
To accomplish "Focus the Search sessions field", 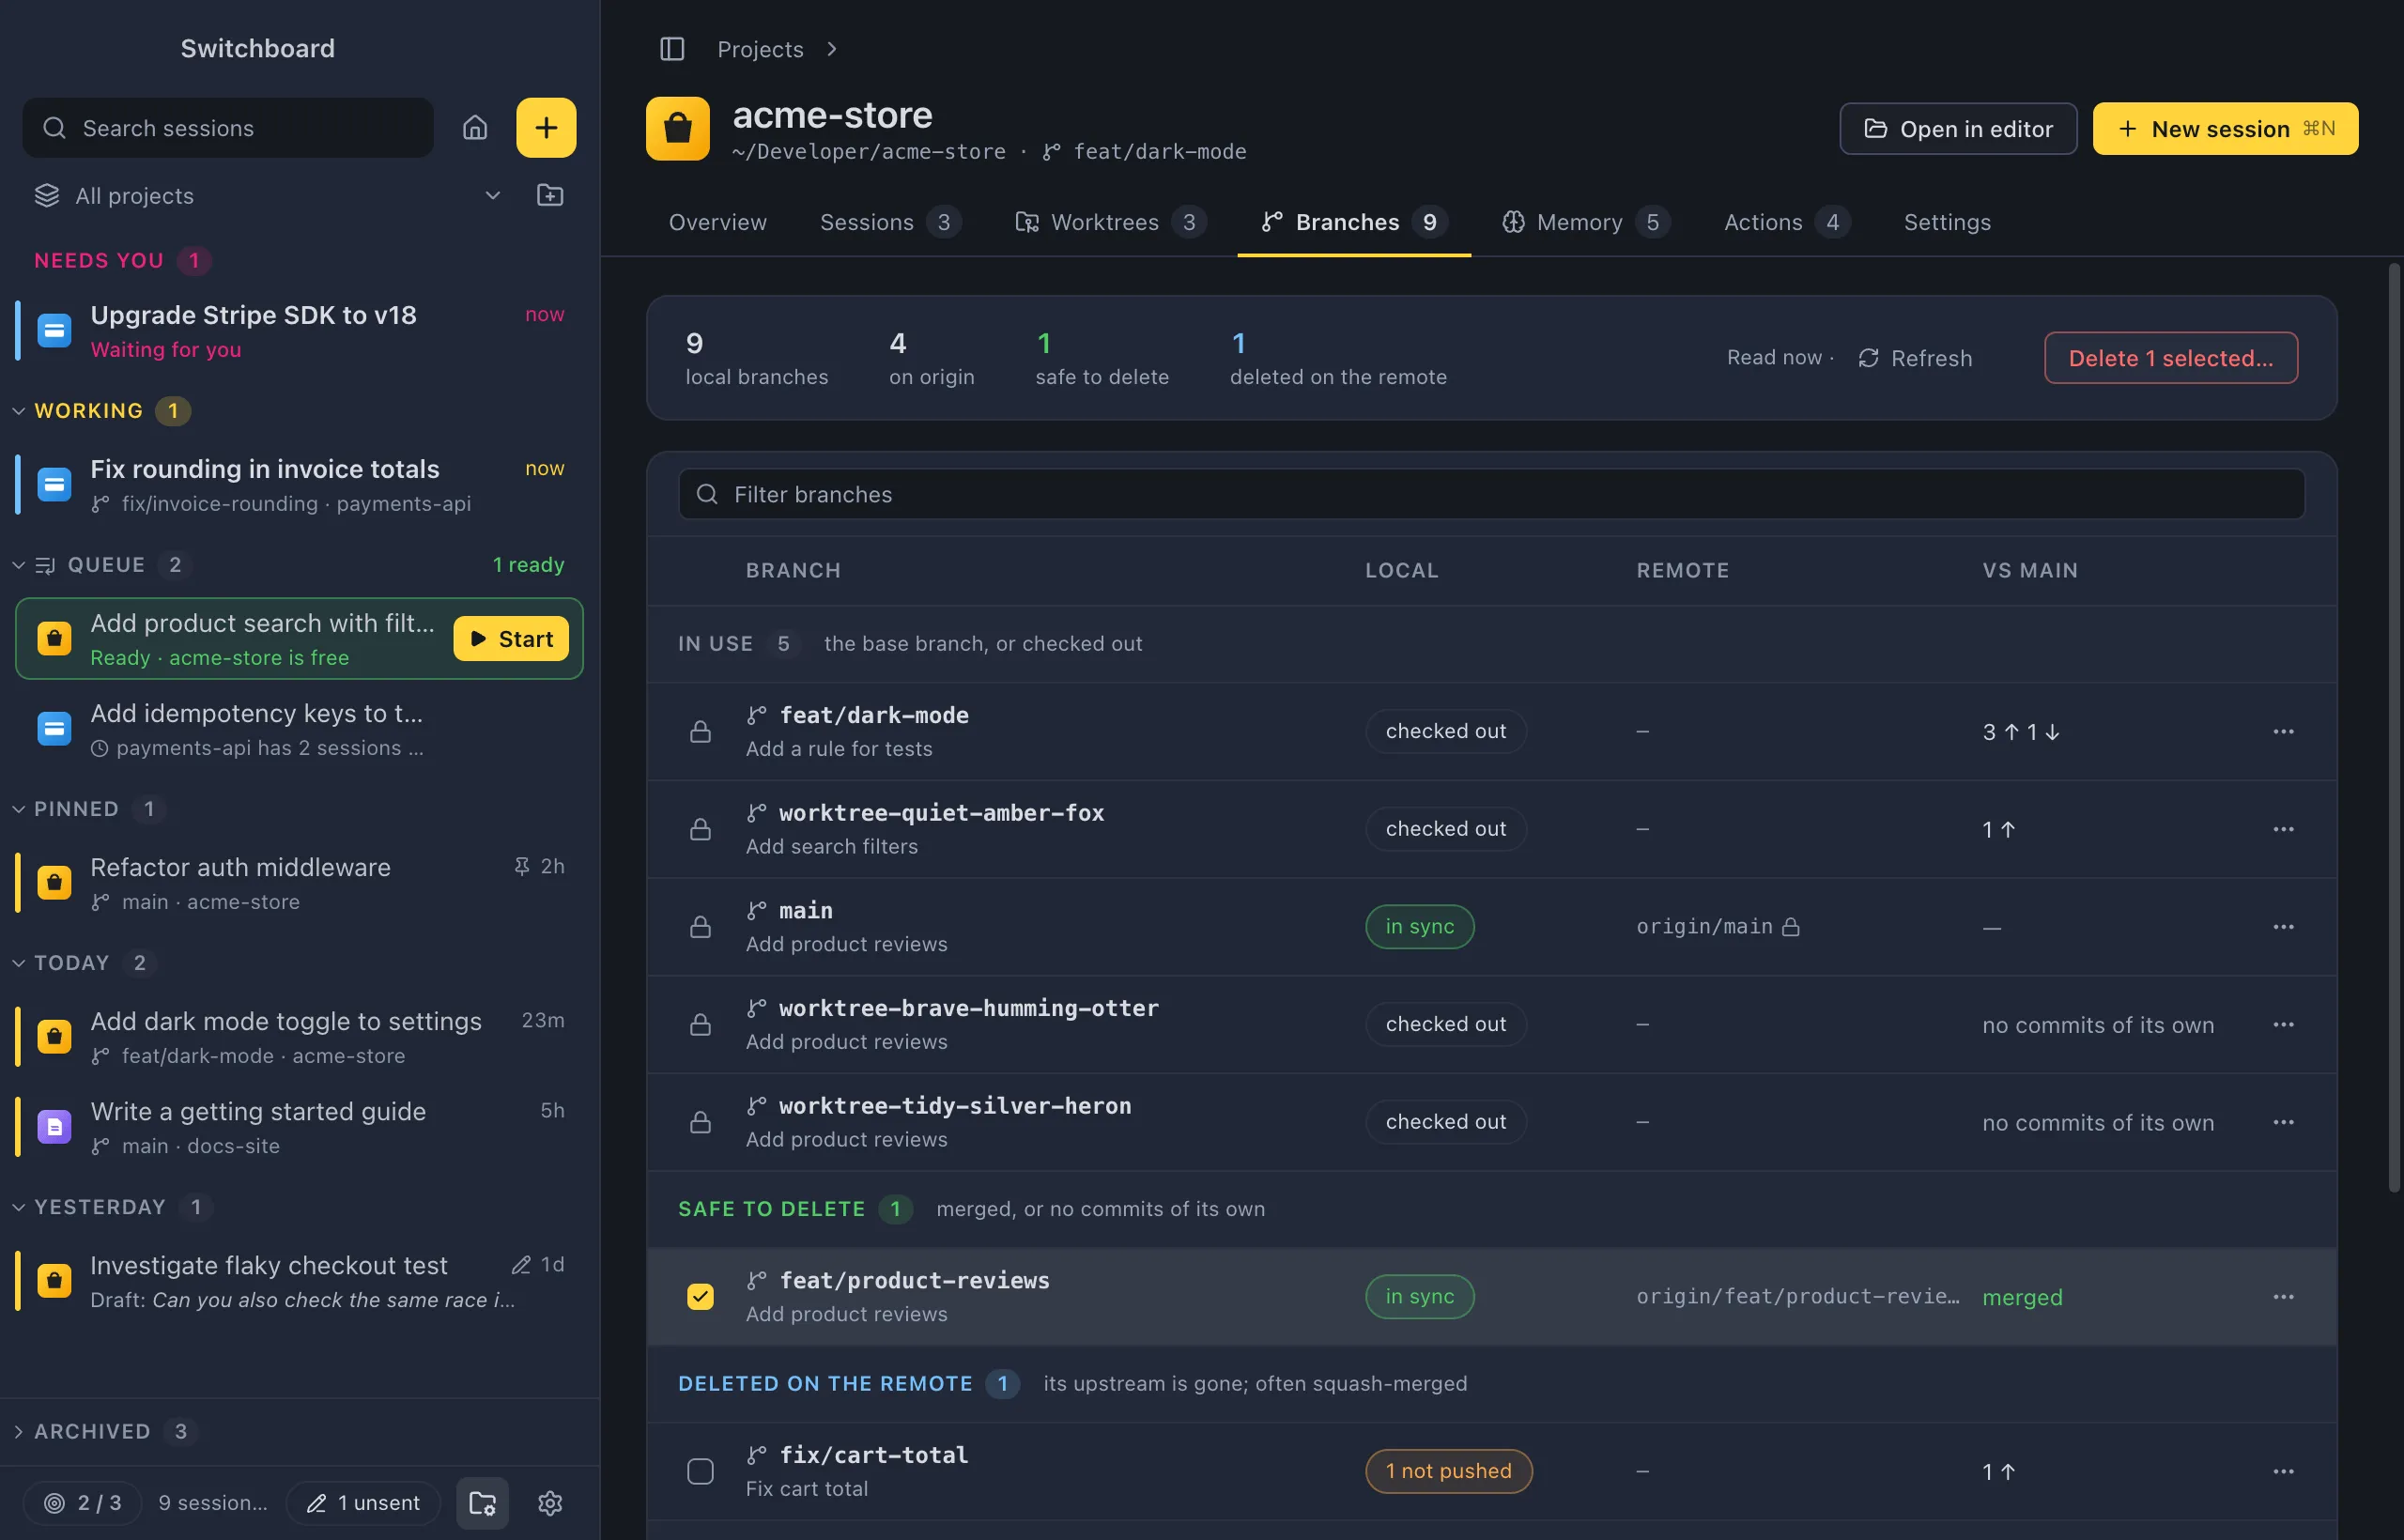I will click(x=228, y=128).
